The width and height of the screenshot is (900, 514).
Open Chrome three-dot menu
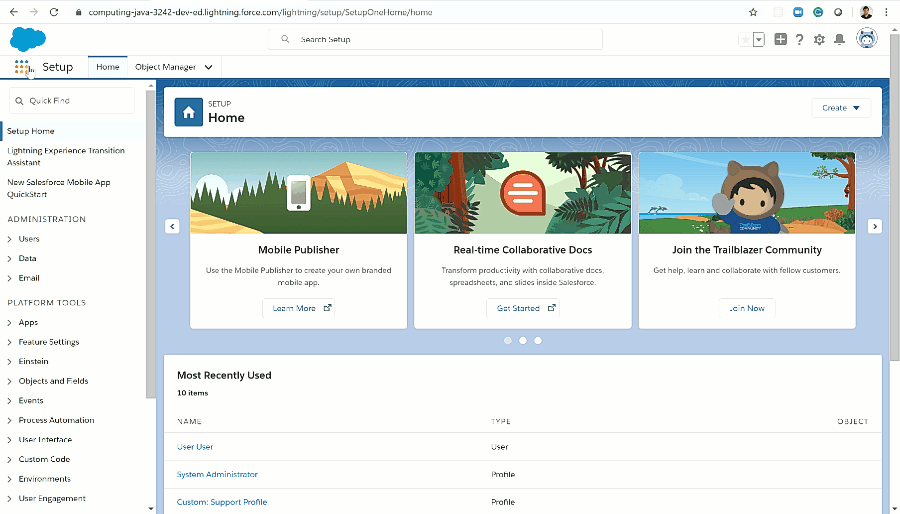[886, 12]
